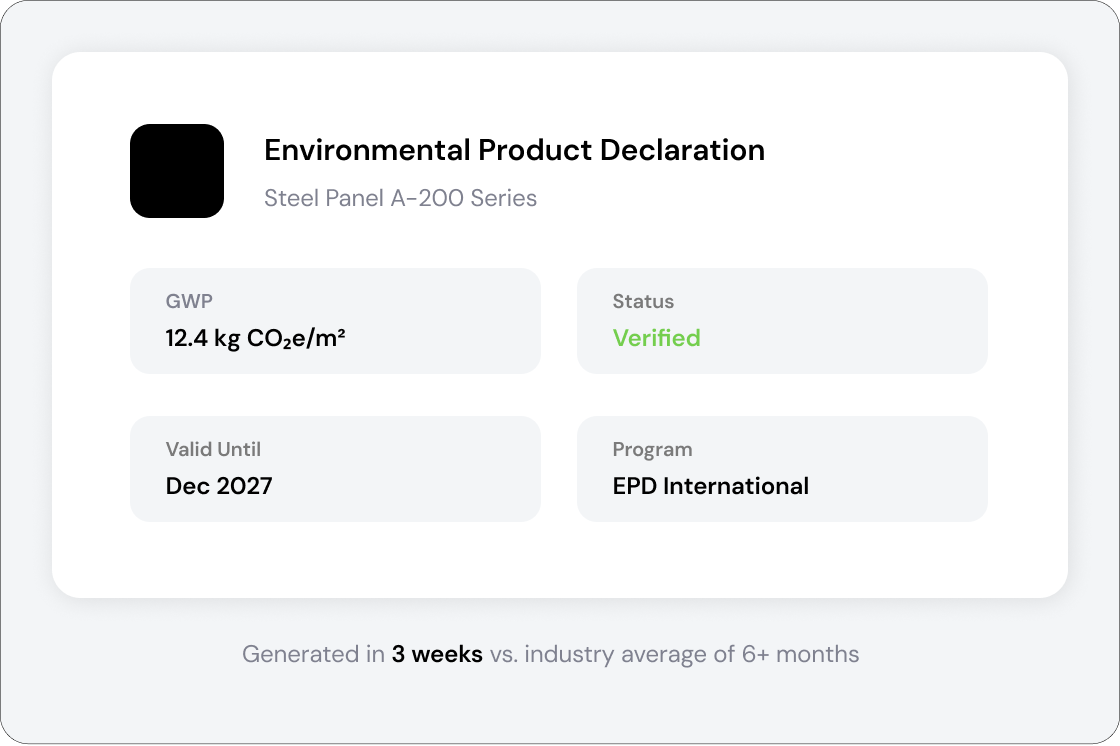This screenshot has width=1120, height=746.
Task: Click the bold 3 weeks text
Action: (x=437, y=655)
